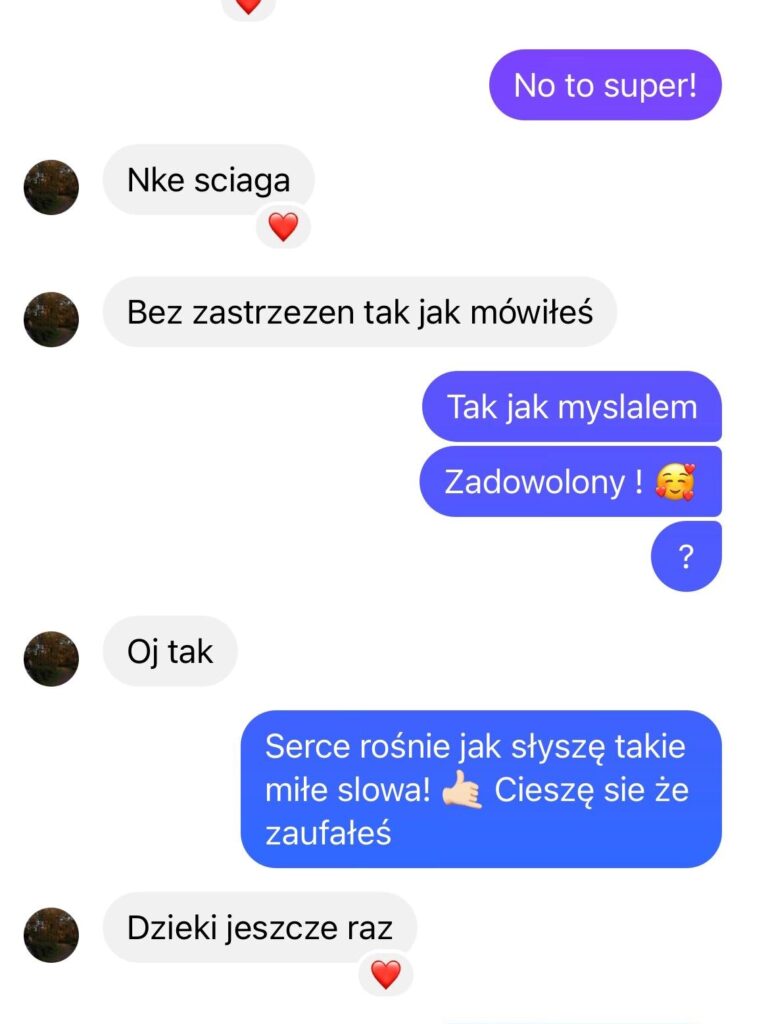Tap the heart reaction under "Nke sciaga"
This screenshot has height=1024, width=768.
pos(283,227)
